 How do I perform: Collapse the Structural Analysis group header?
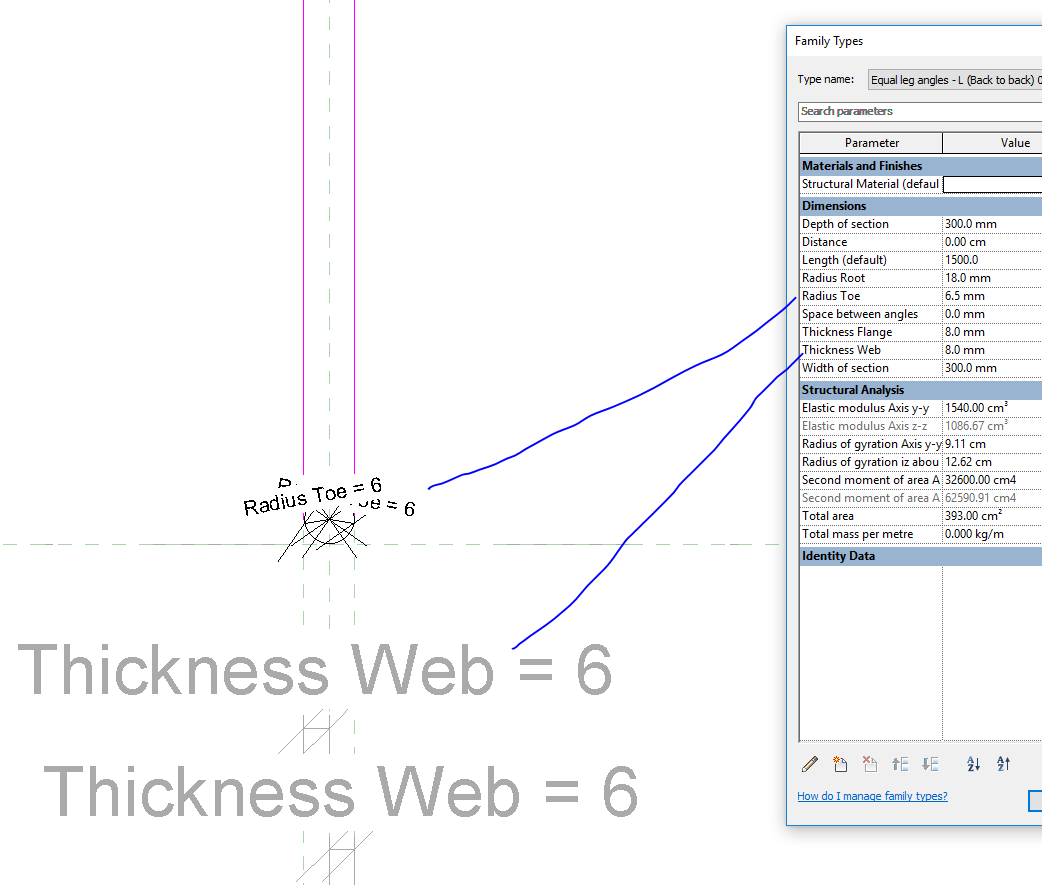tap(920, 390)
